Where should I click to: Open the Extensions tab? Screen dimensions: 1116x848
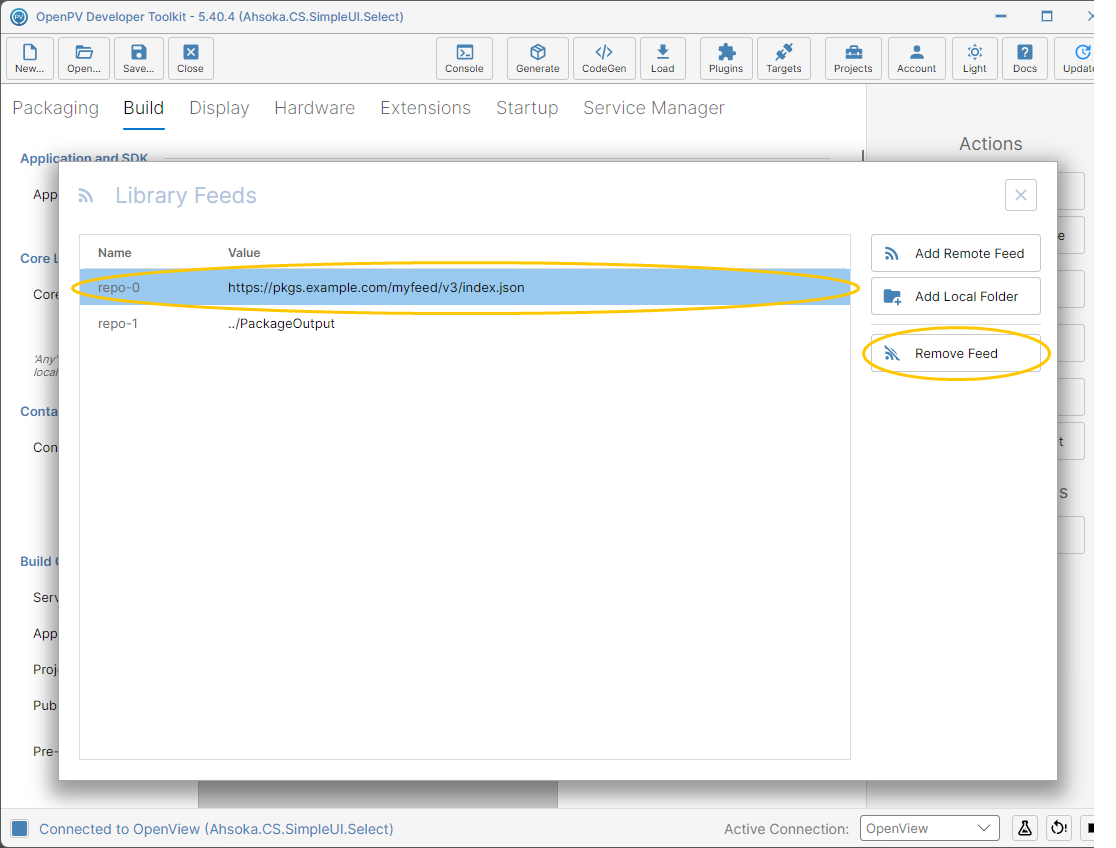(426, 108)
